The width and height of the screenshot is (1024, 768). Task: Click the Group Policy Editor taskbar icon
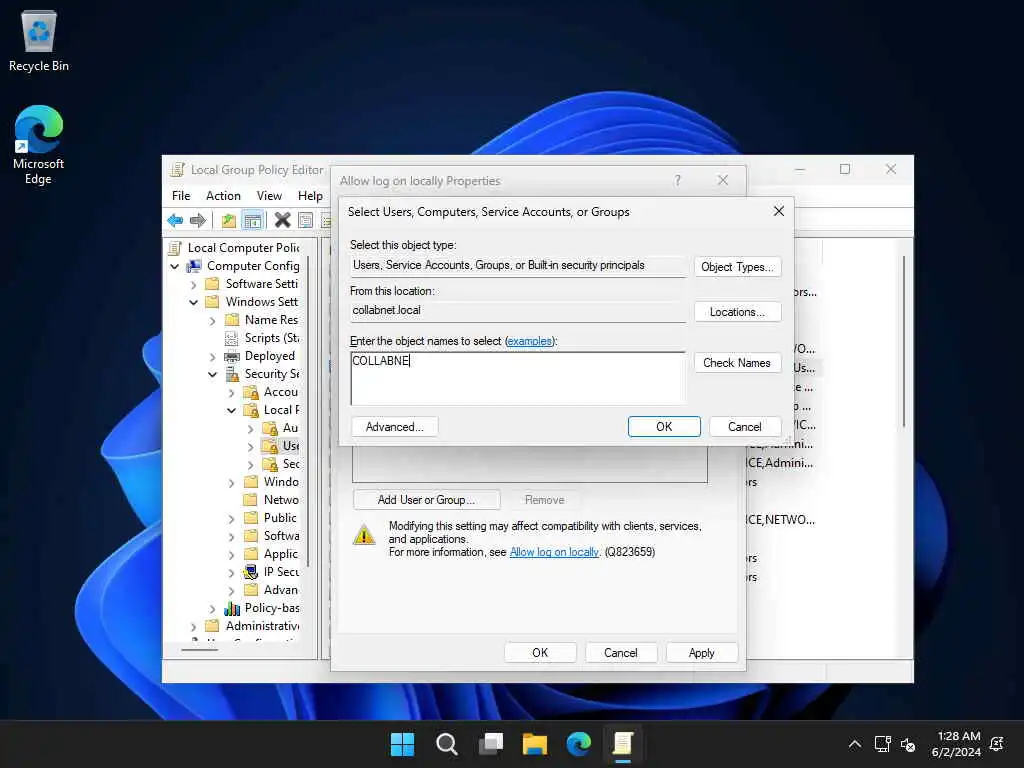click(622, 744)
